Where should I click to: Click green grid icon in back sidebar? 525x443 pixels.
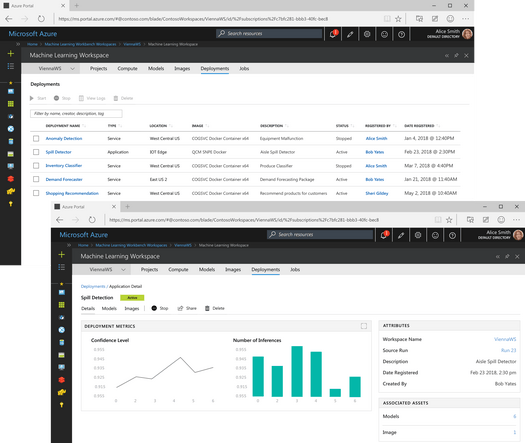[x=11, y=104]
